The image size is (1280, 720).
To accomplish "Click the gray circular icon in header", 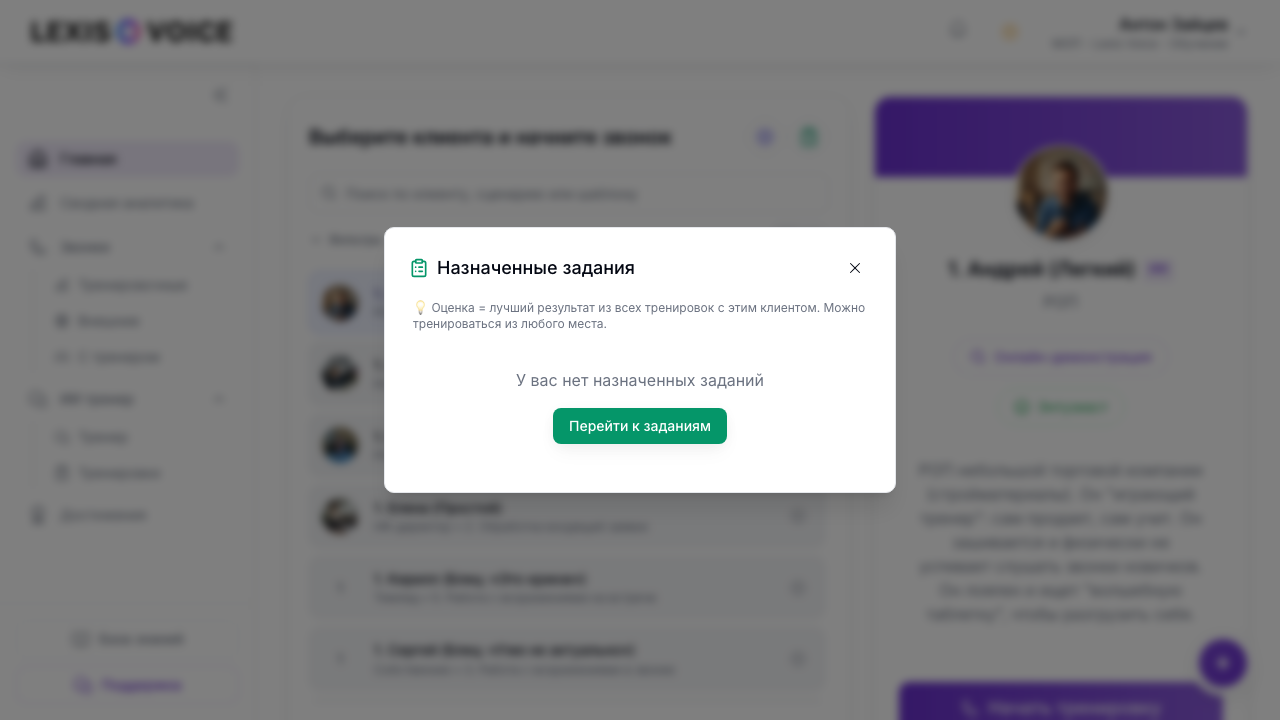I will pos(958,31).
